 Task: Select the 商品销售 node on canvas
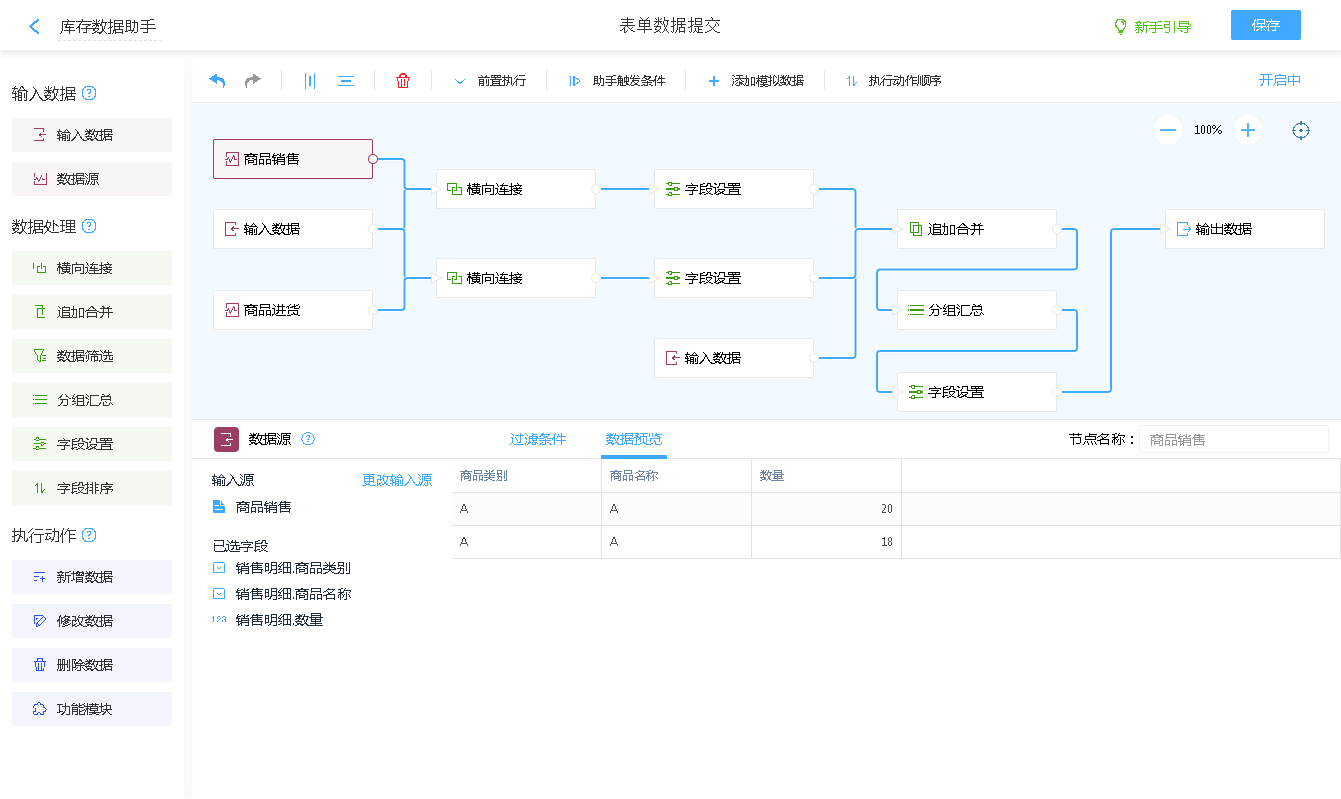tap(293, 159)
